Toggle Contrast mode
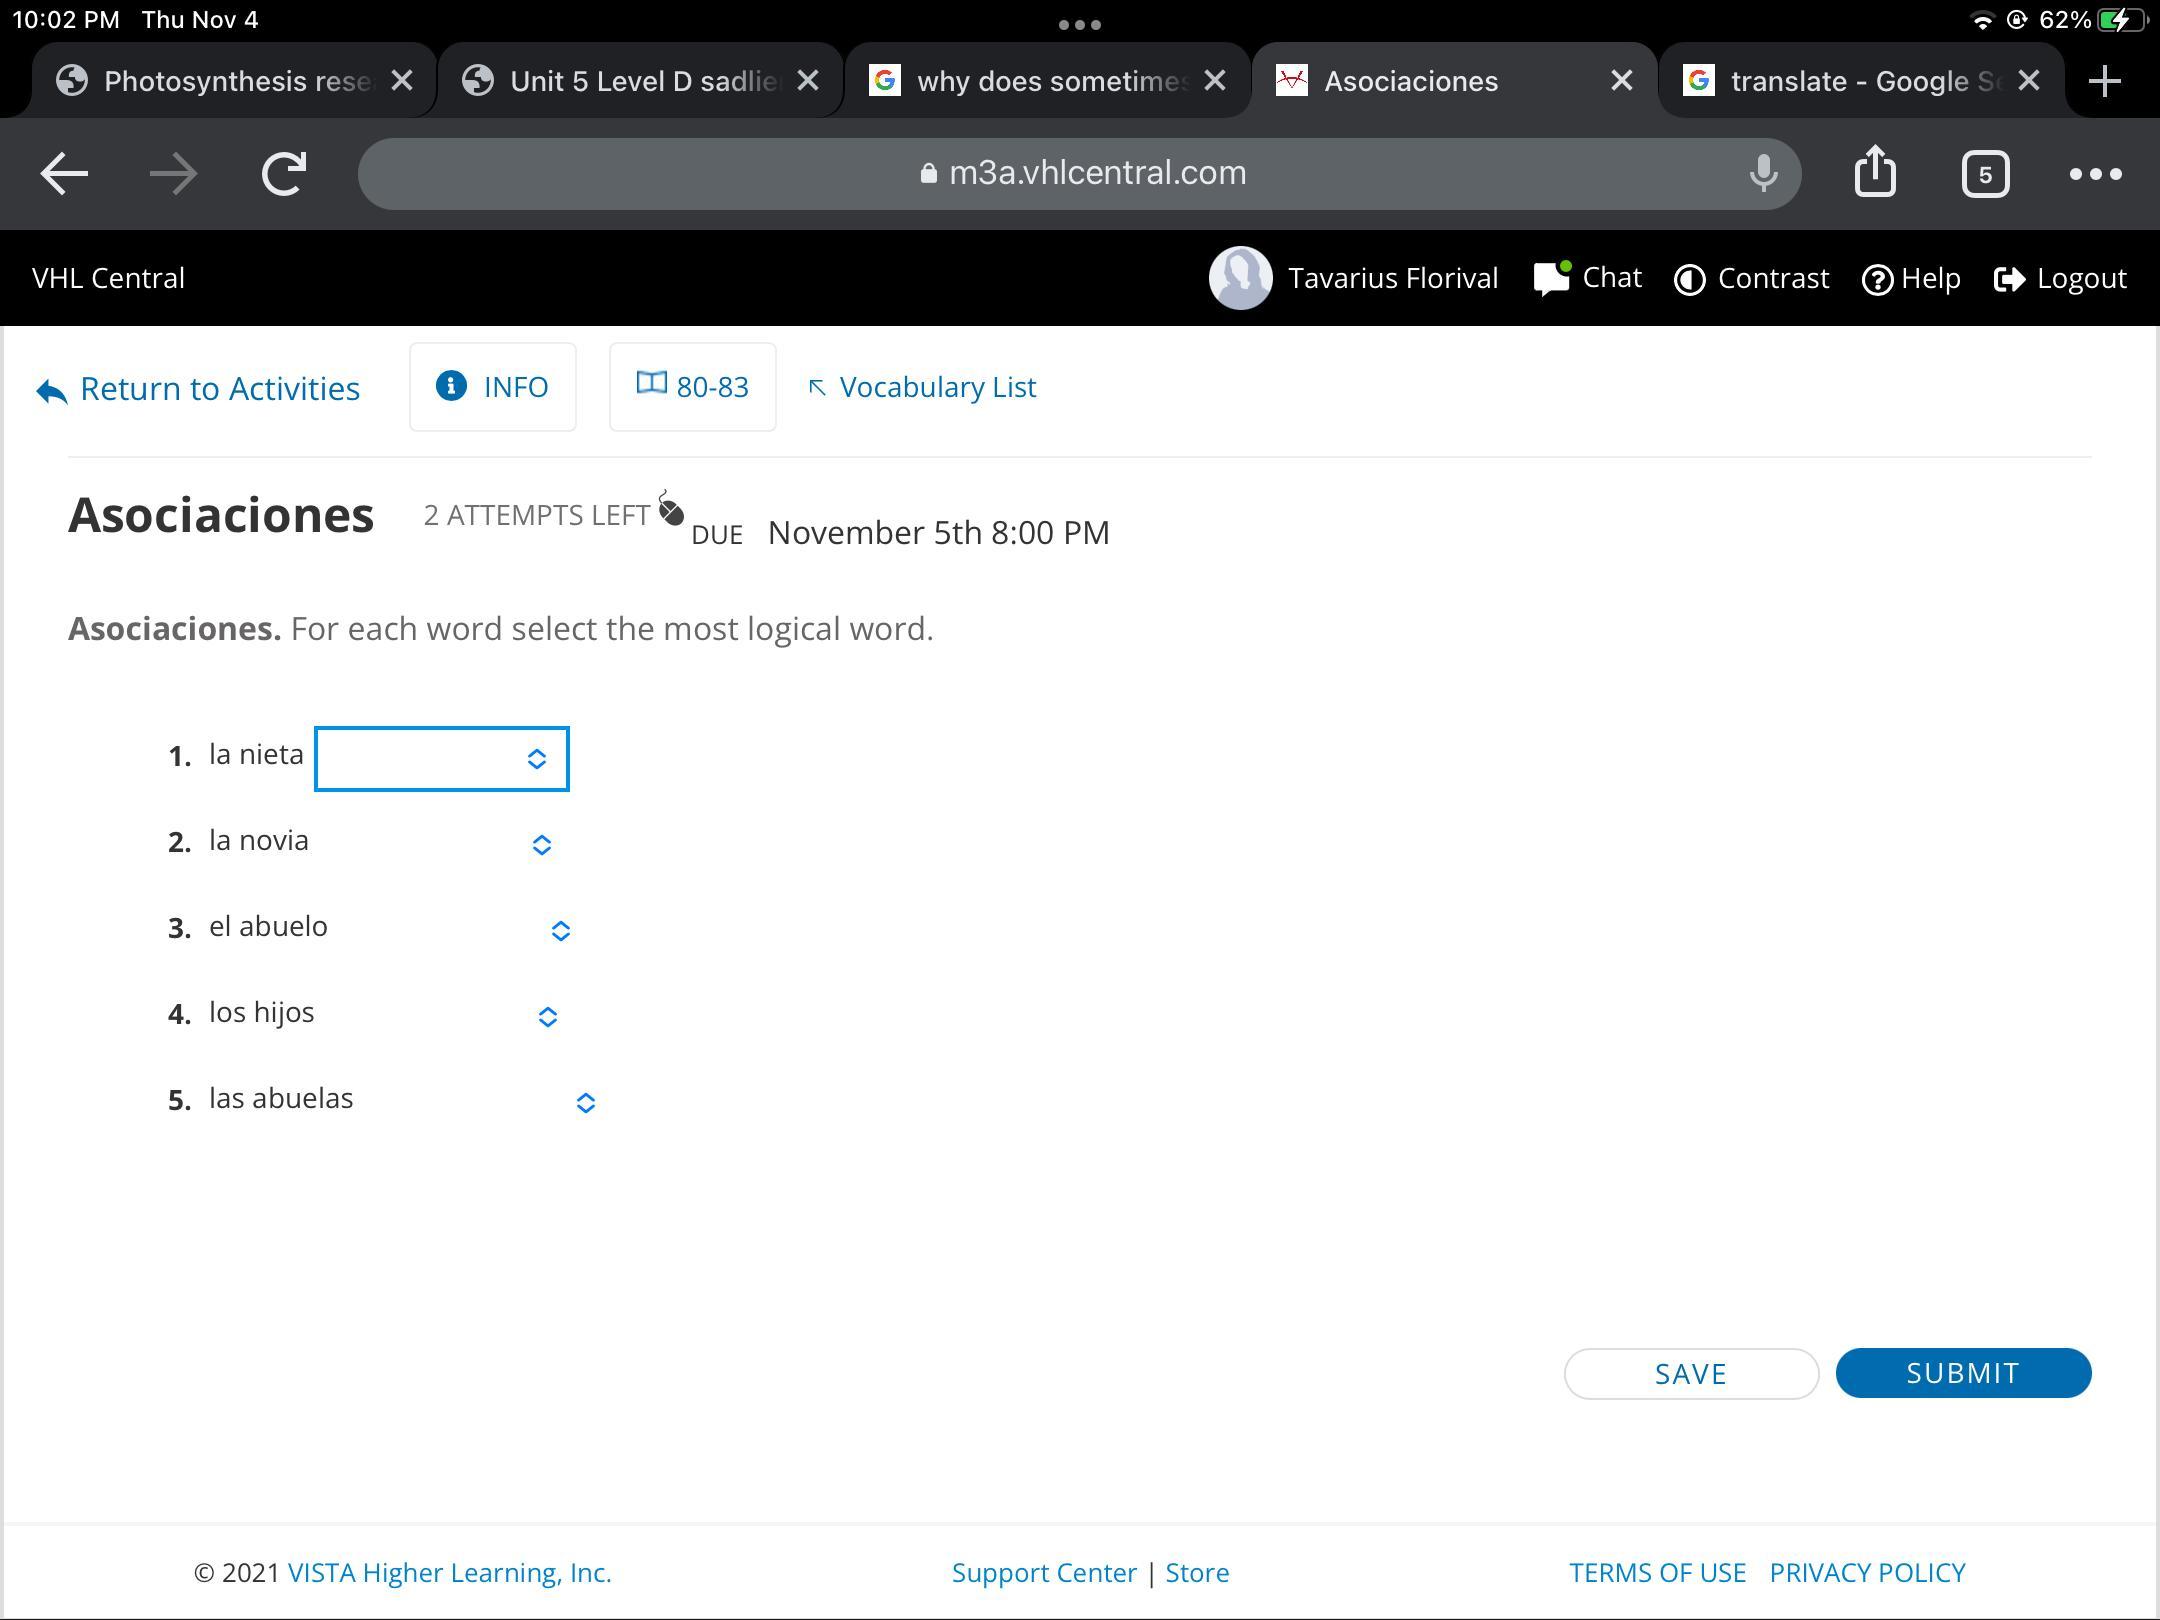The width and height of the screenshot is (2160, 1620). click(1752, 278)
